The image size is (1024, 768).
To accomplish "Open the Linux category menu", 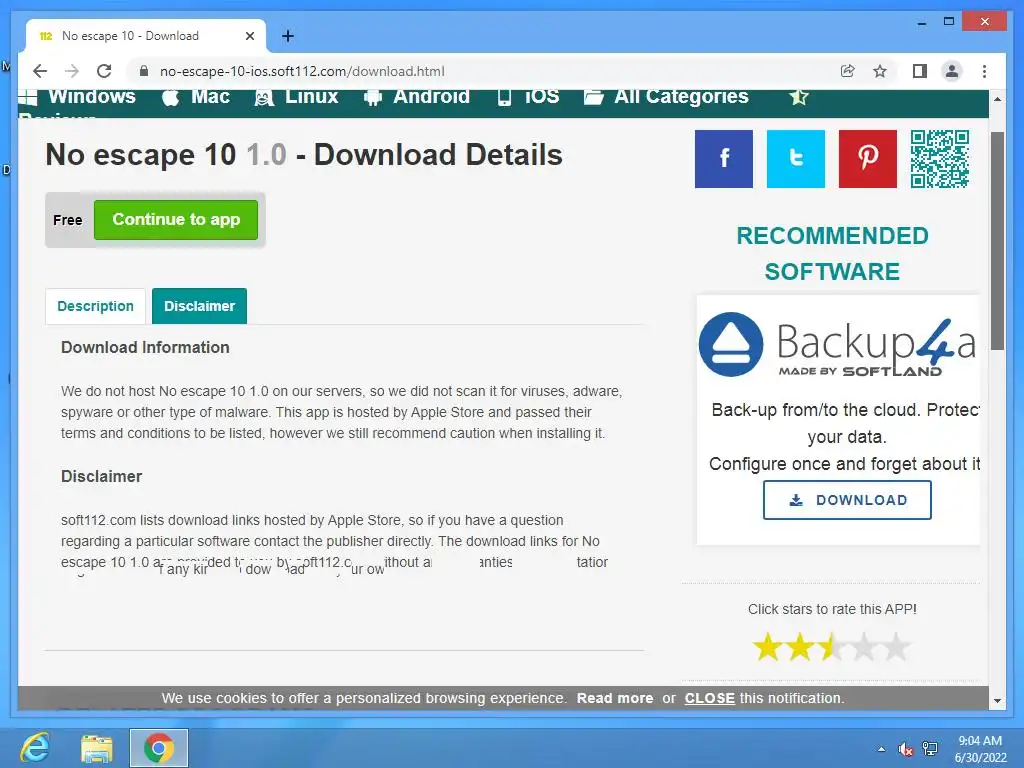I will (x=296, y=97).
